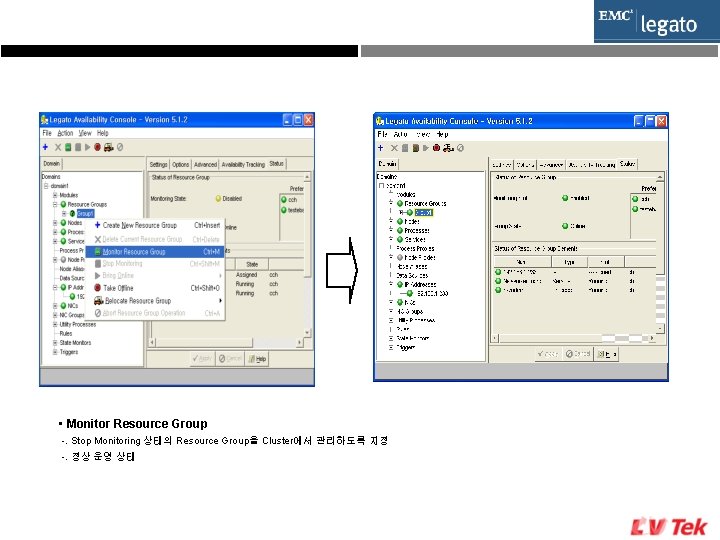Switch to Advanced tab in window with context menu
The image size is (720, 540).
[205, 164]
